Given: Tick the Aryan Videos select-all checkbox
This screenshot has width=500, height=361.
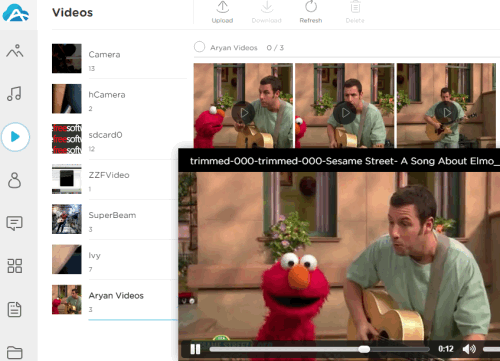Looking at the screenshot, I should coord(199,47).
